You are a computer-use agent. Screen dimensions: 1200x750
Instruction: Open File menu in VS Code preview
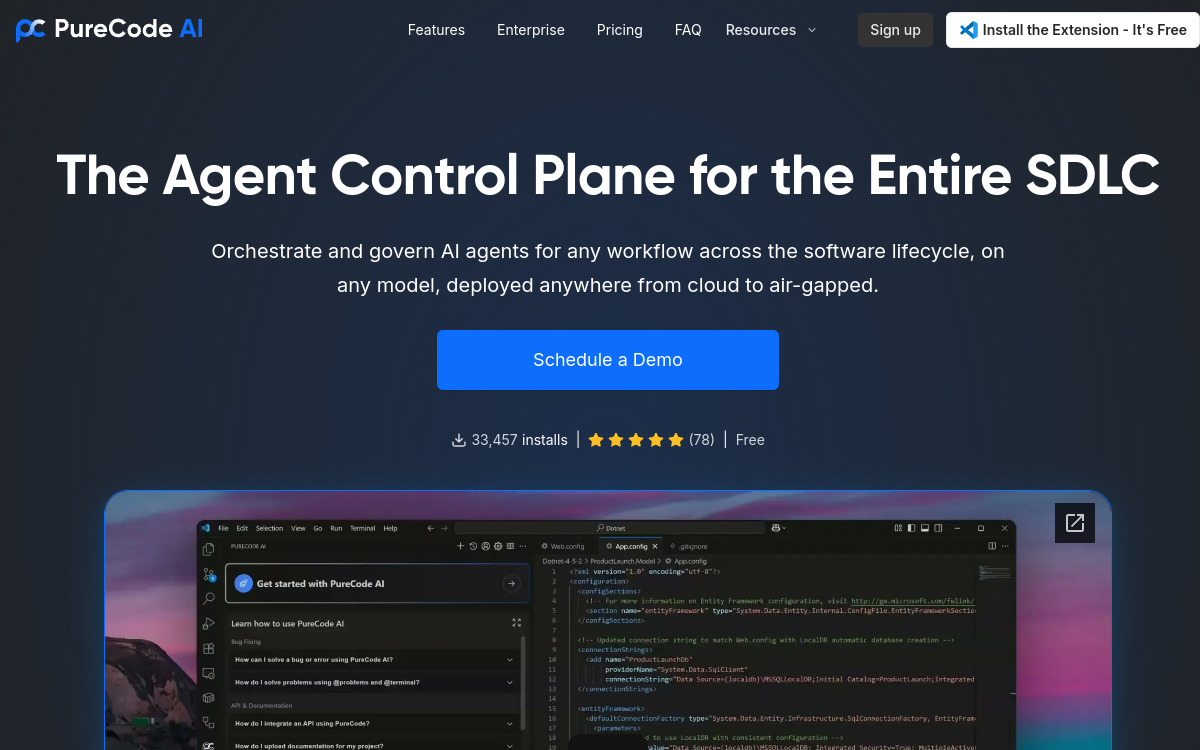click(x=223, y=528)
